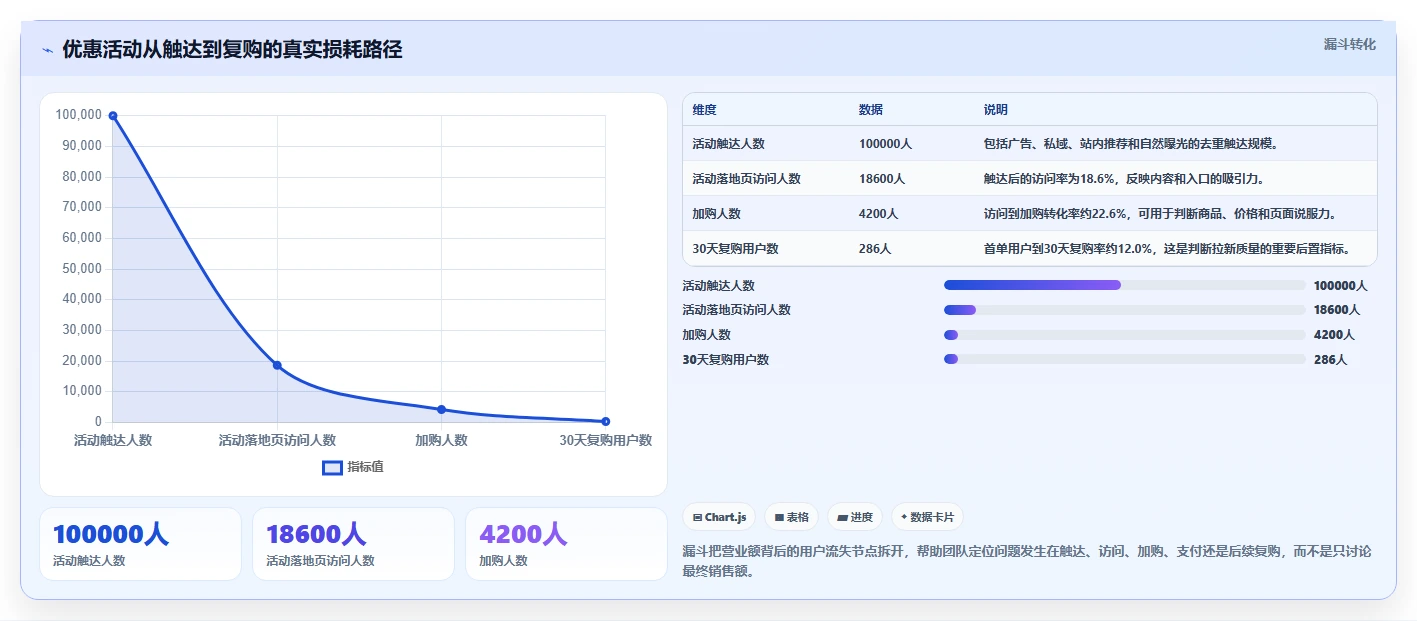Click the y-axis label 50,000

click(82, 268)
